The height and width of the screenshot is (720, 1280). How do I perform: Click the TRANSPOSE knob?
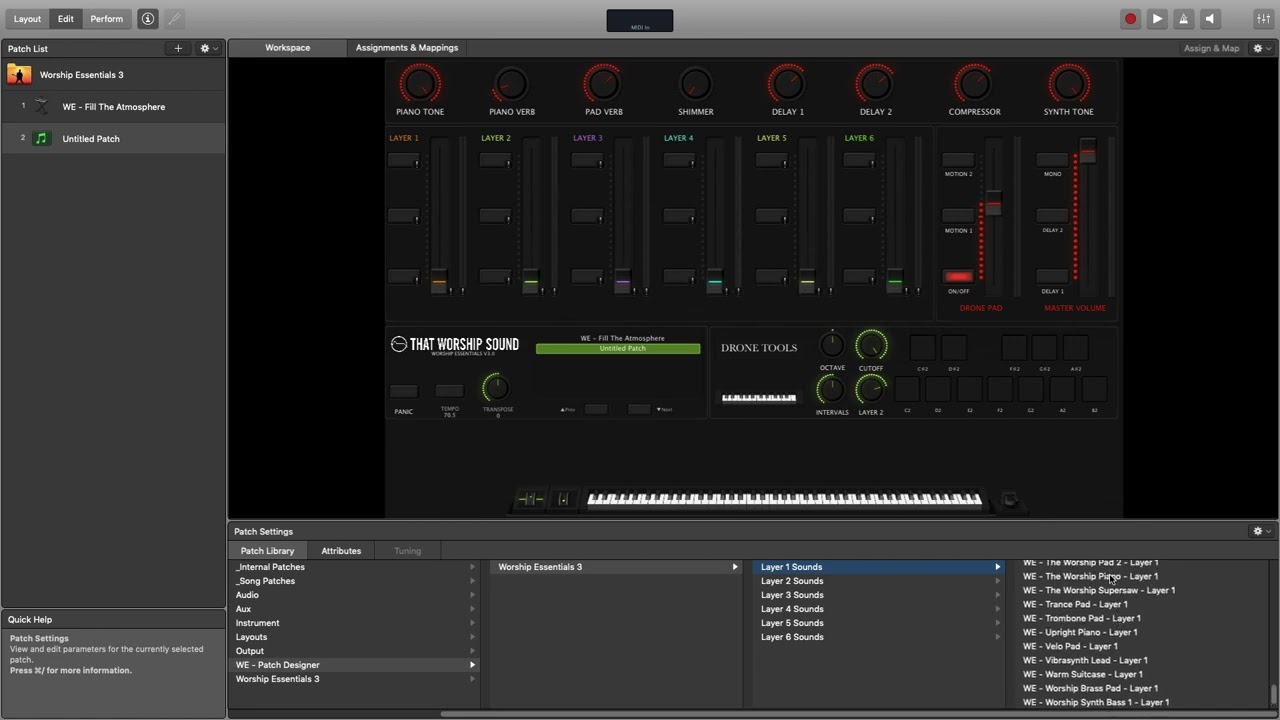496,388
